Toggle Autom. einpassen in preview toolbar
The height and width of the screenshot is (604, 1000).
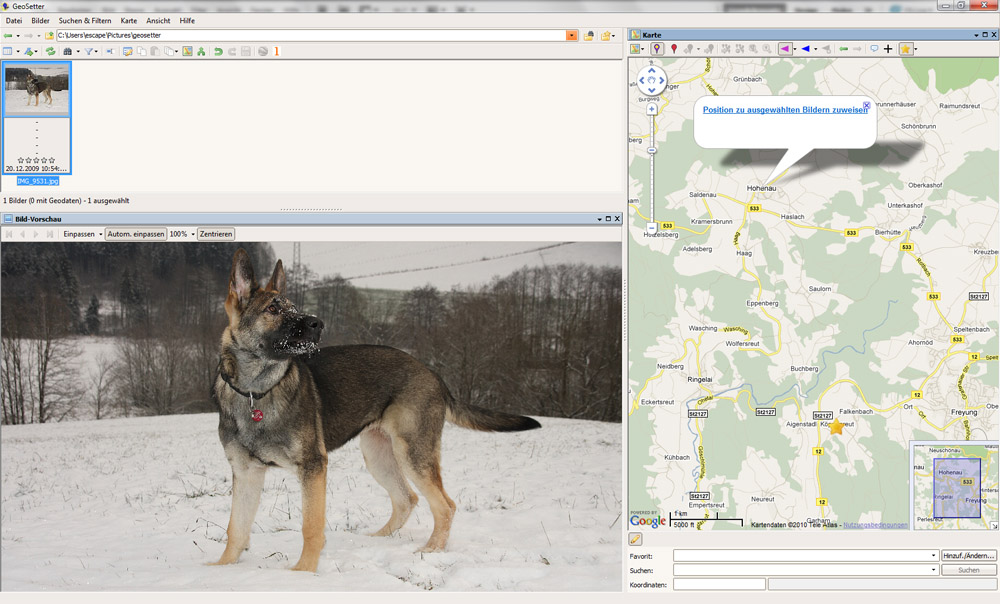coord(136,234)
